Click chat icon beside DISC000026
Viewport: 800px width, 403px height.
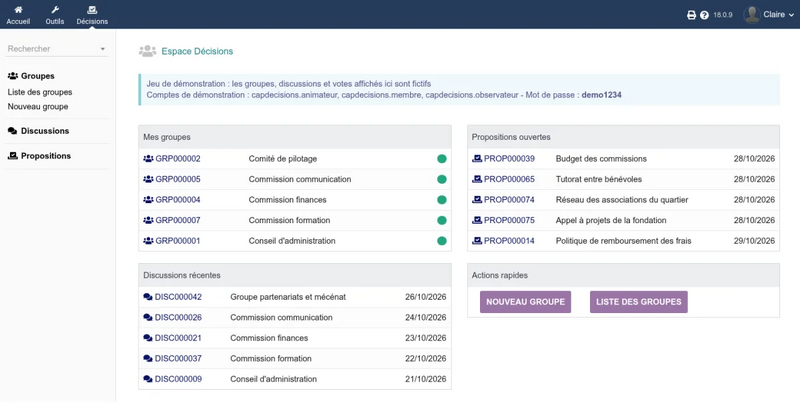[x=148, y=317]
